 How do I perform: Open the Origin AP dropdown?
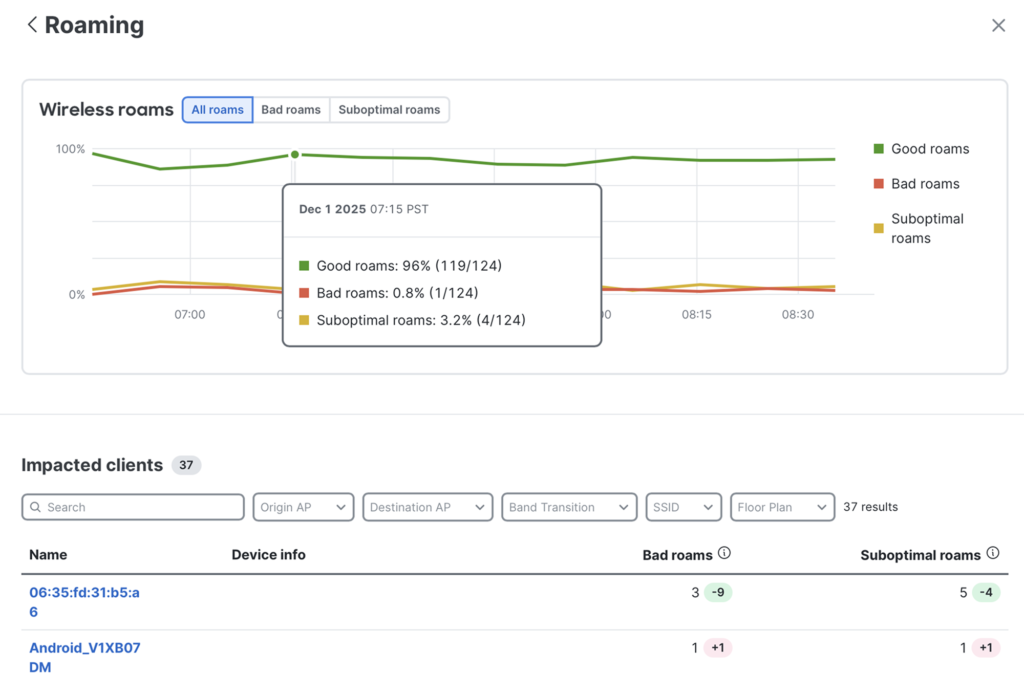(x=303, y=507)
